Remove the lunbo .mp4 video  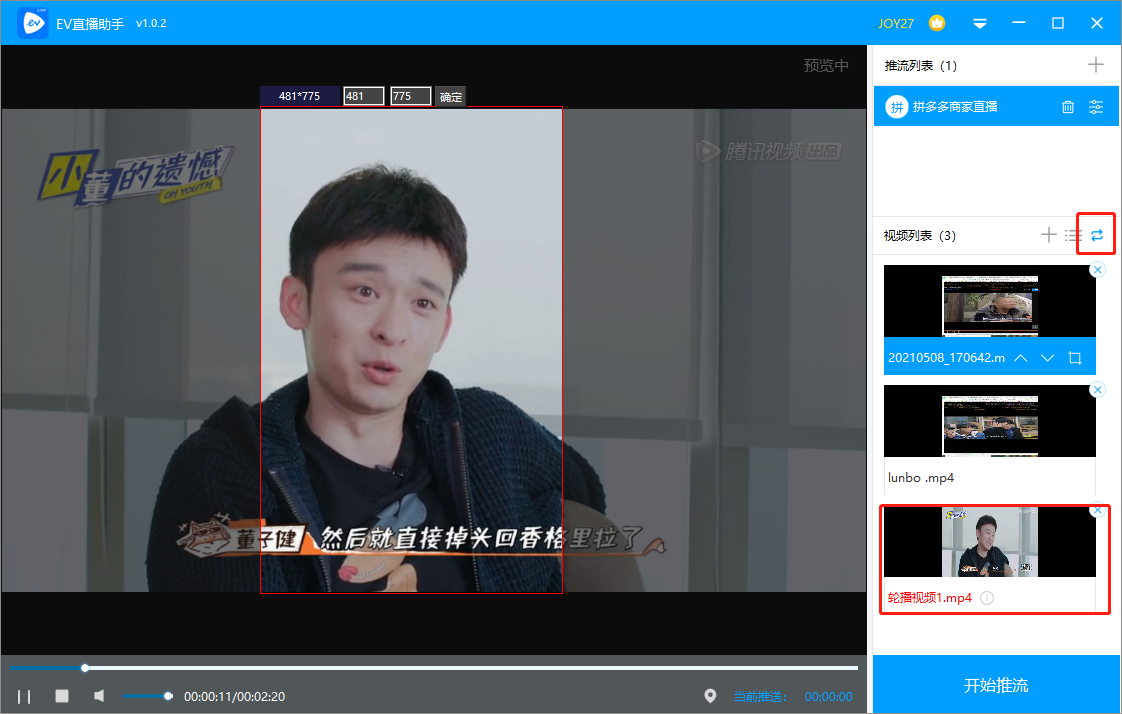(x=1097, y=390)
